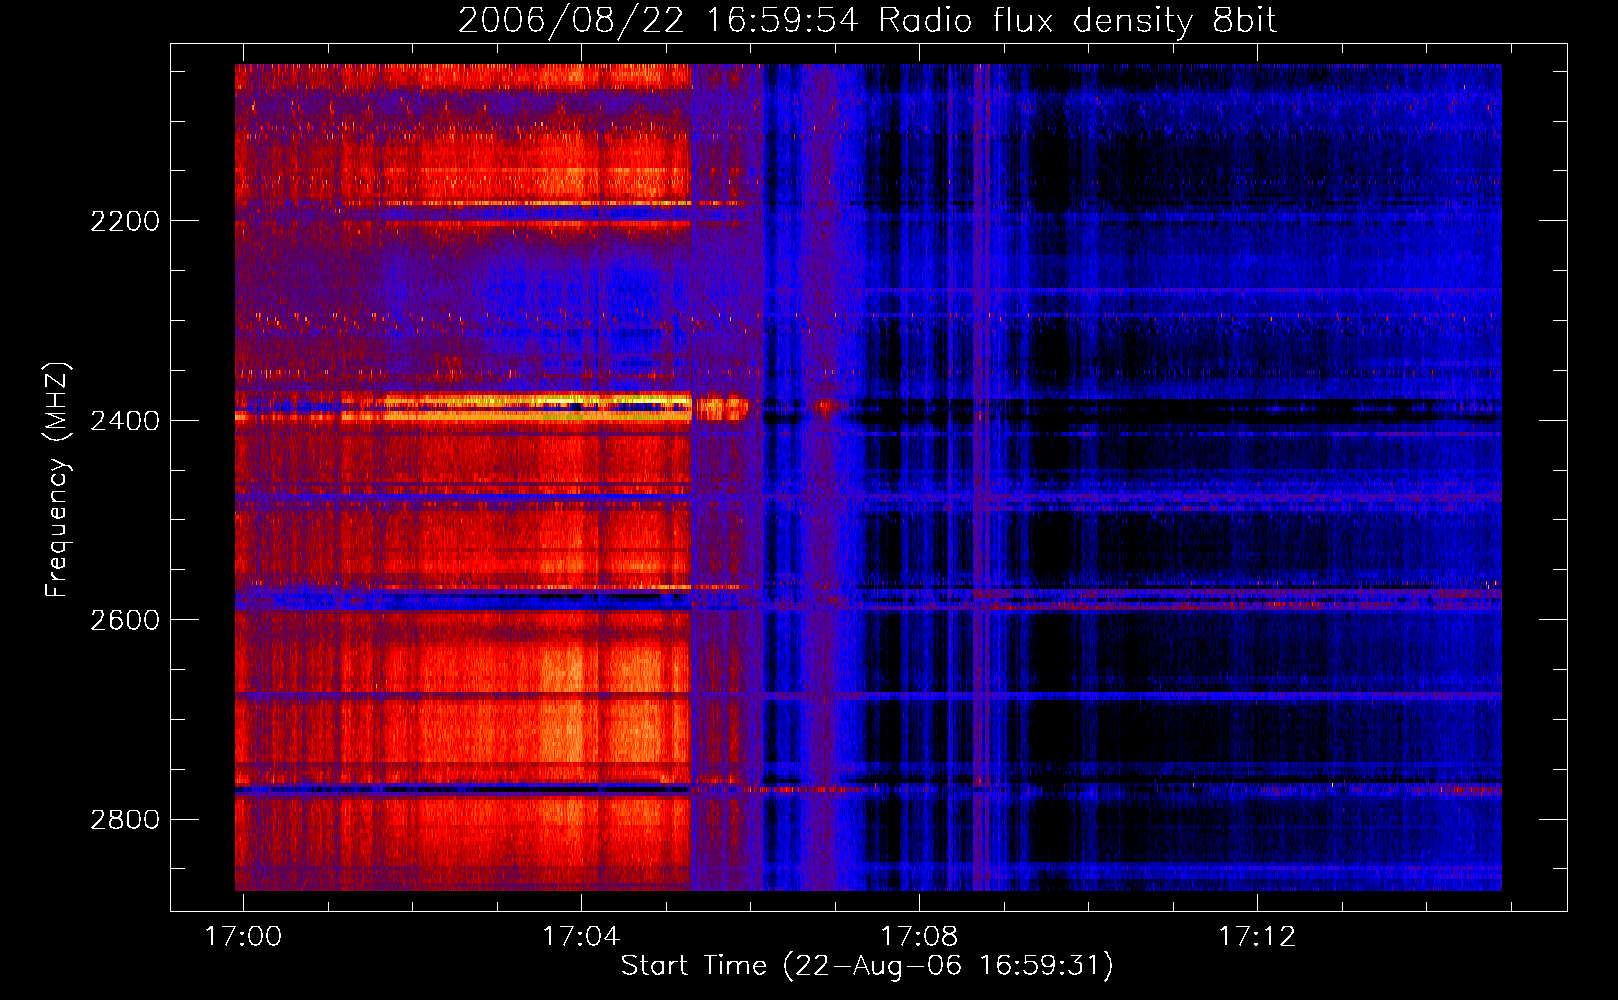Image resolution: width=1618 pixels, height=1000 pixels.
Task: Click the 'Frequency (MHZ)' axis label
Action: (58, 480)
